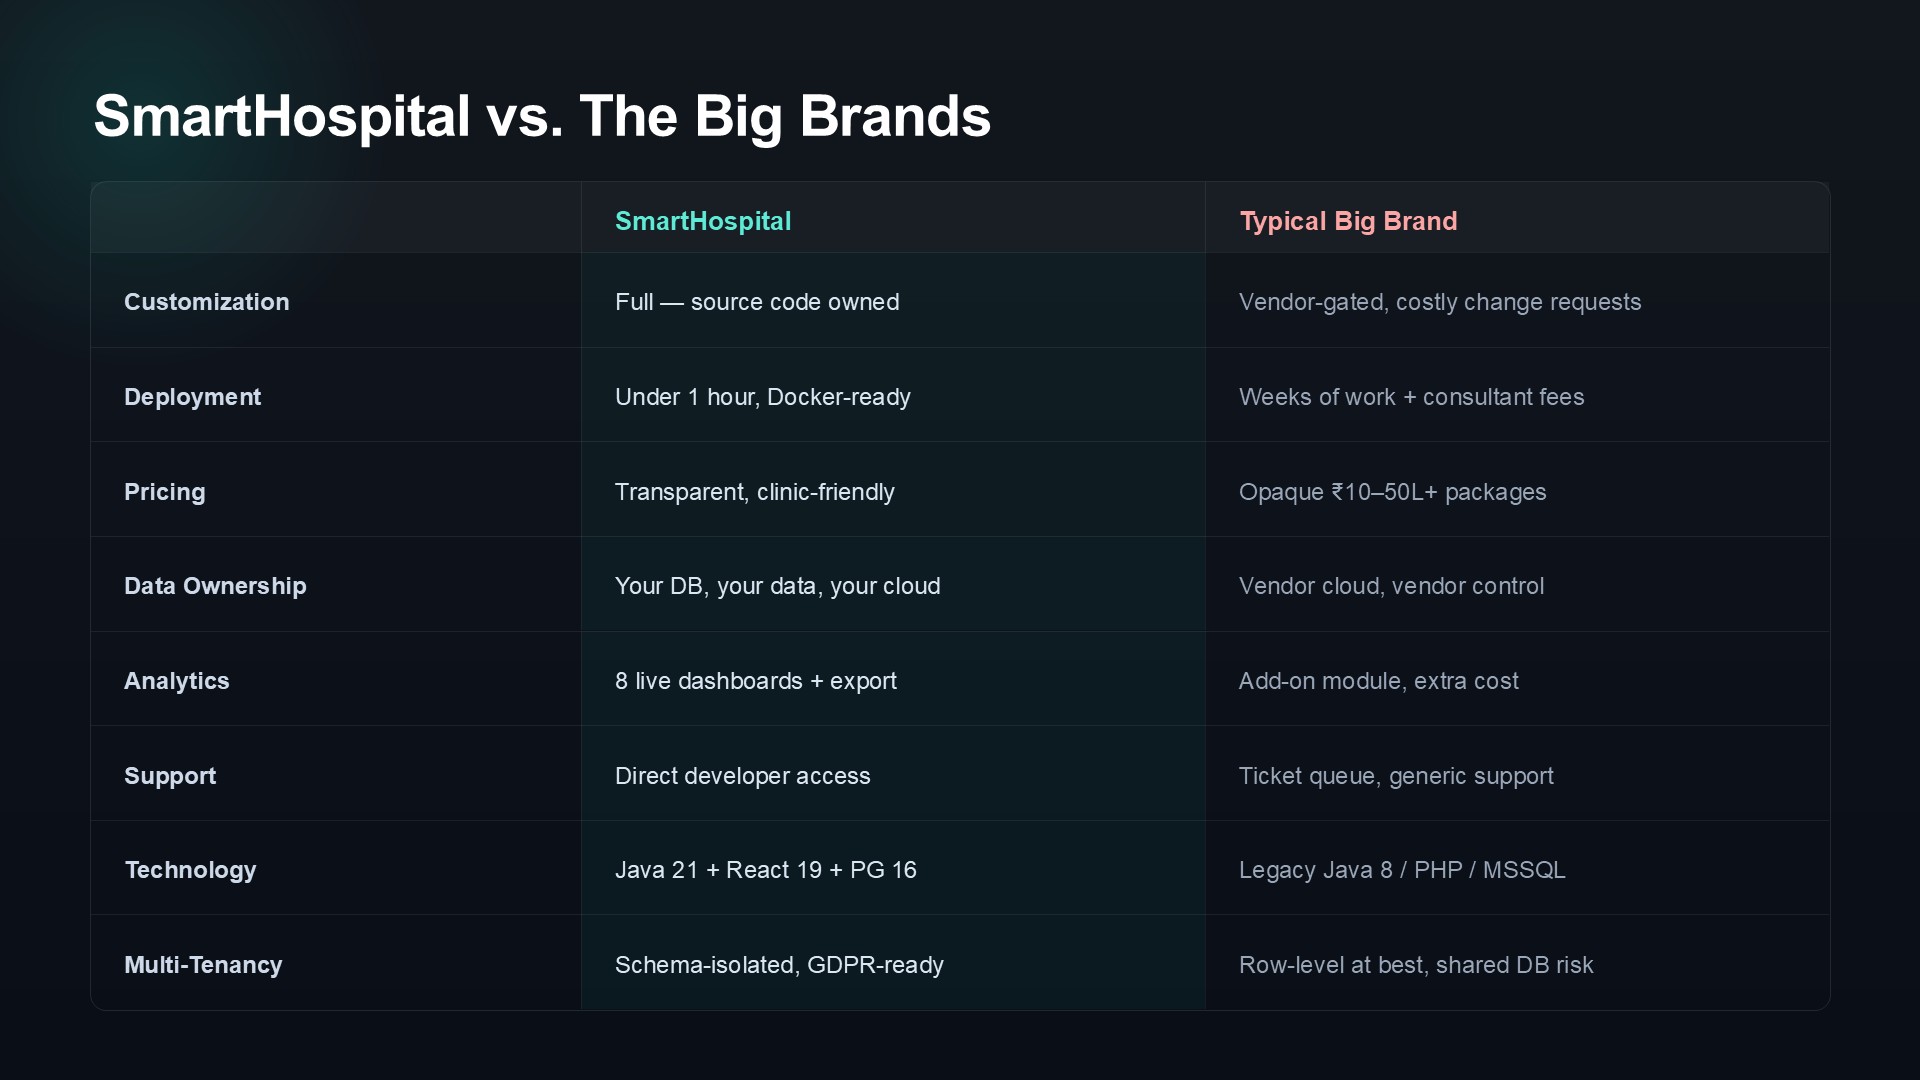Select the Technology row label

click(191, 870)
